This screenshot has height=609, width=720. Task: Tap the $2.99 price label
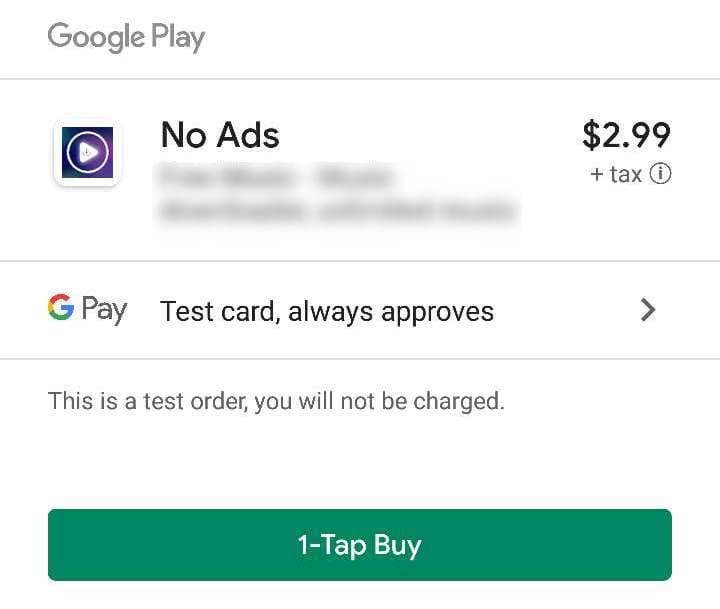(x=626, y=135)
